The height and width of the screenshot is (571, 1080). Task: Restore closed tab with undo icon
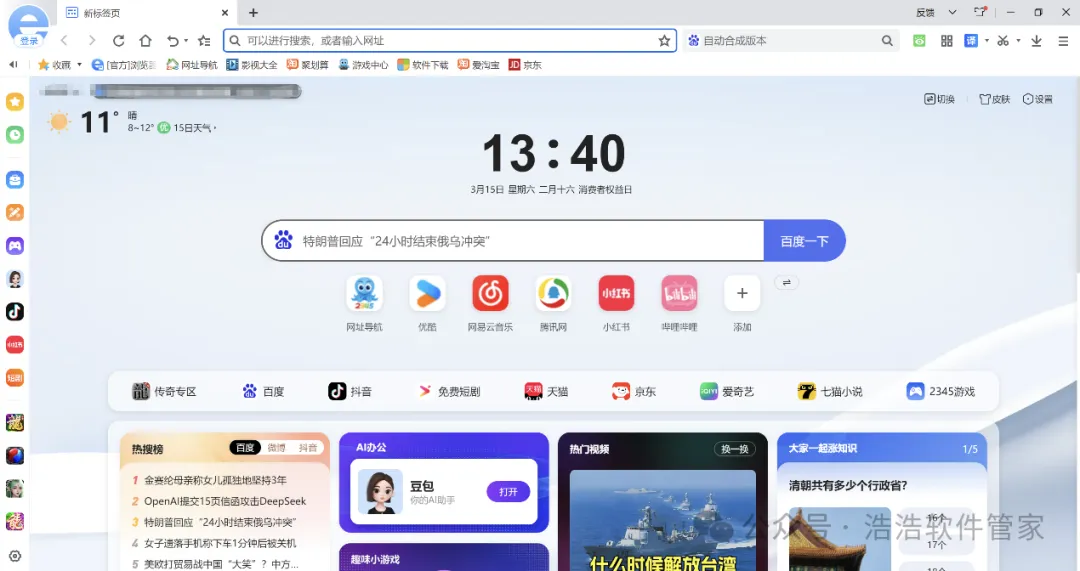coord(173,41)
